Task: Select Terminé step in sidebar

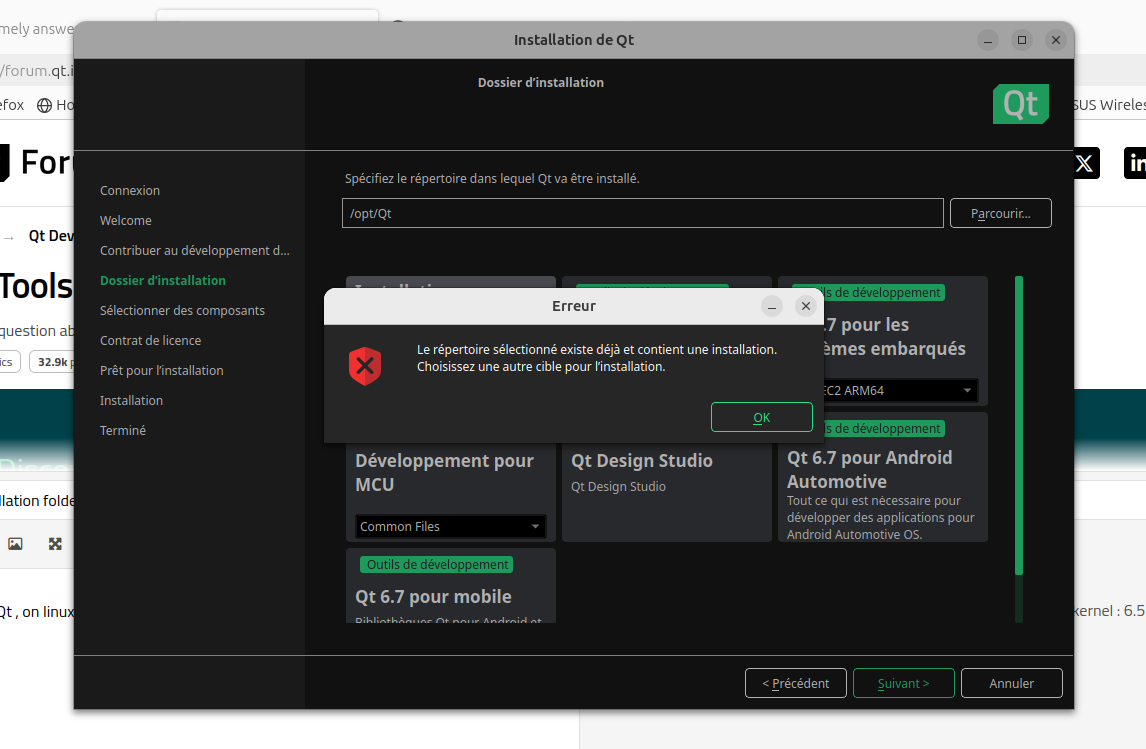Action: [x=123, y=430]
